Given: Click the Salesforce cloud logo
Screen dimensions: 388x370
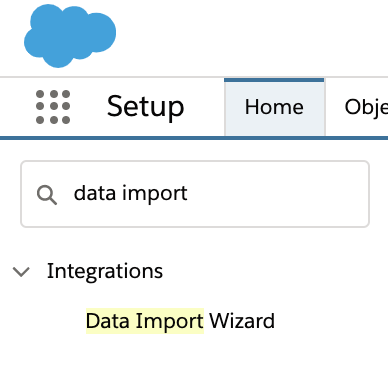Looking at the screenshot, I should (x=70, y=36).
